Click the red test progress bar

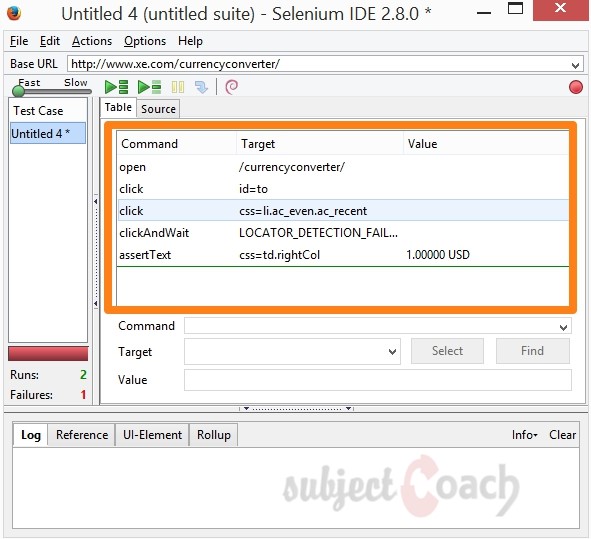[48, 354]
